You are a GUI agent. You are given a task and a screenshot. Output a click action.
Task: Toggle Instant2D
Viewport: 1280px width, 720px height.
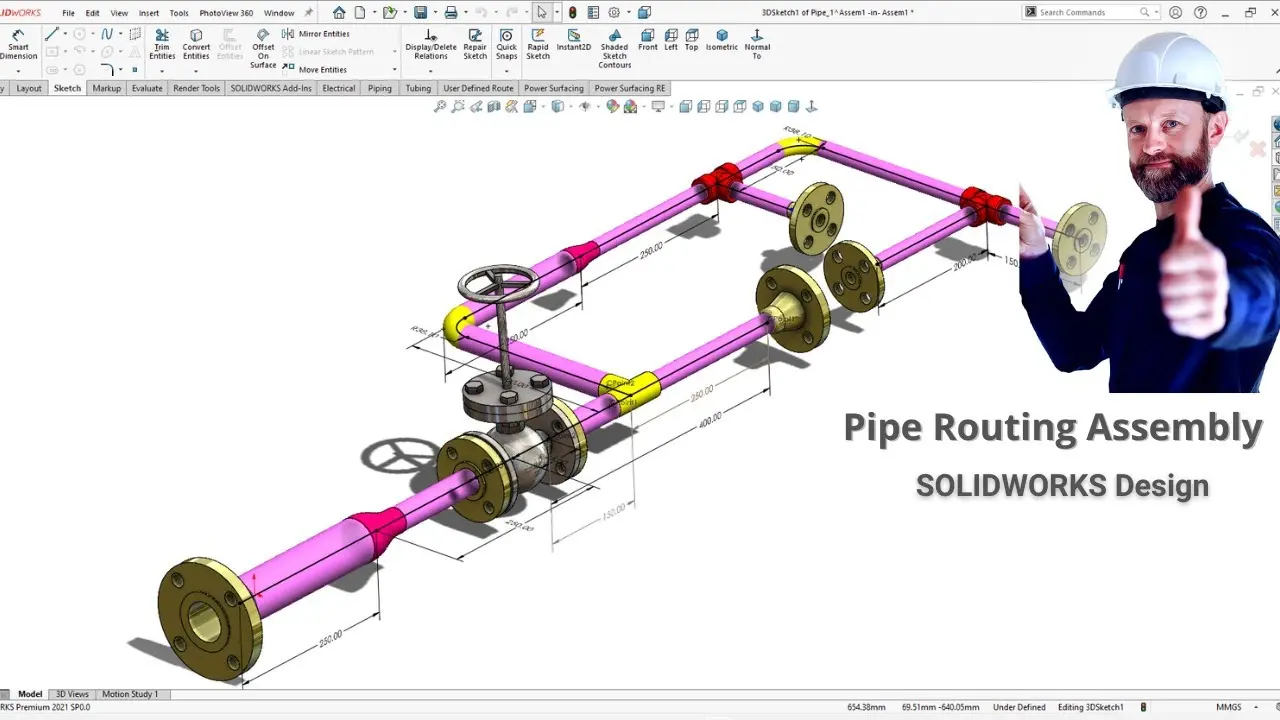(574, 40)
